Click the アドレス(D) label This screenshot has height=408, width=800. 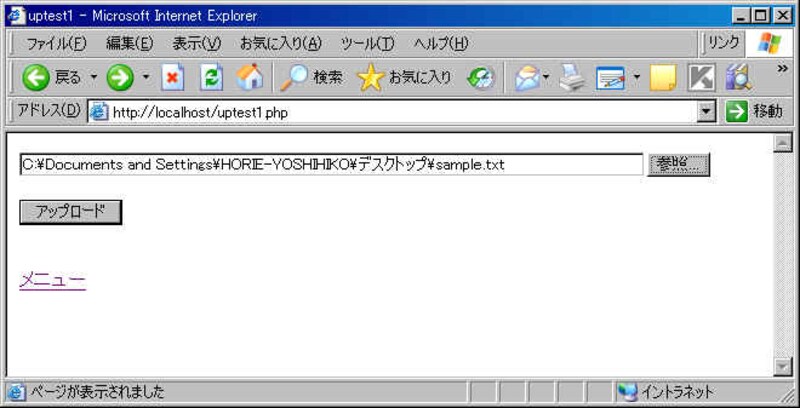pos(49,110)
